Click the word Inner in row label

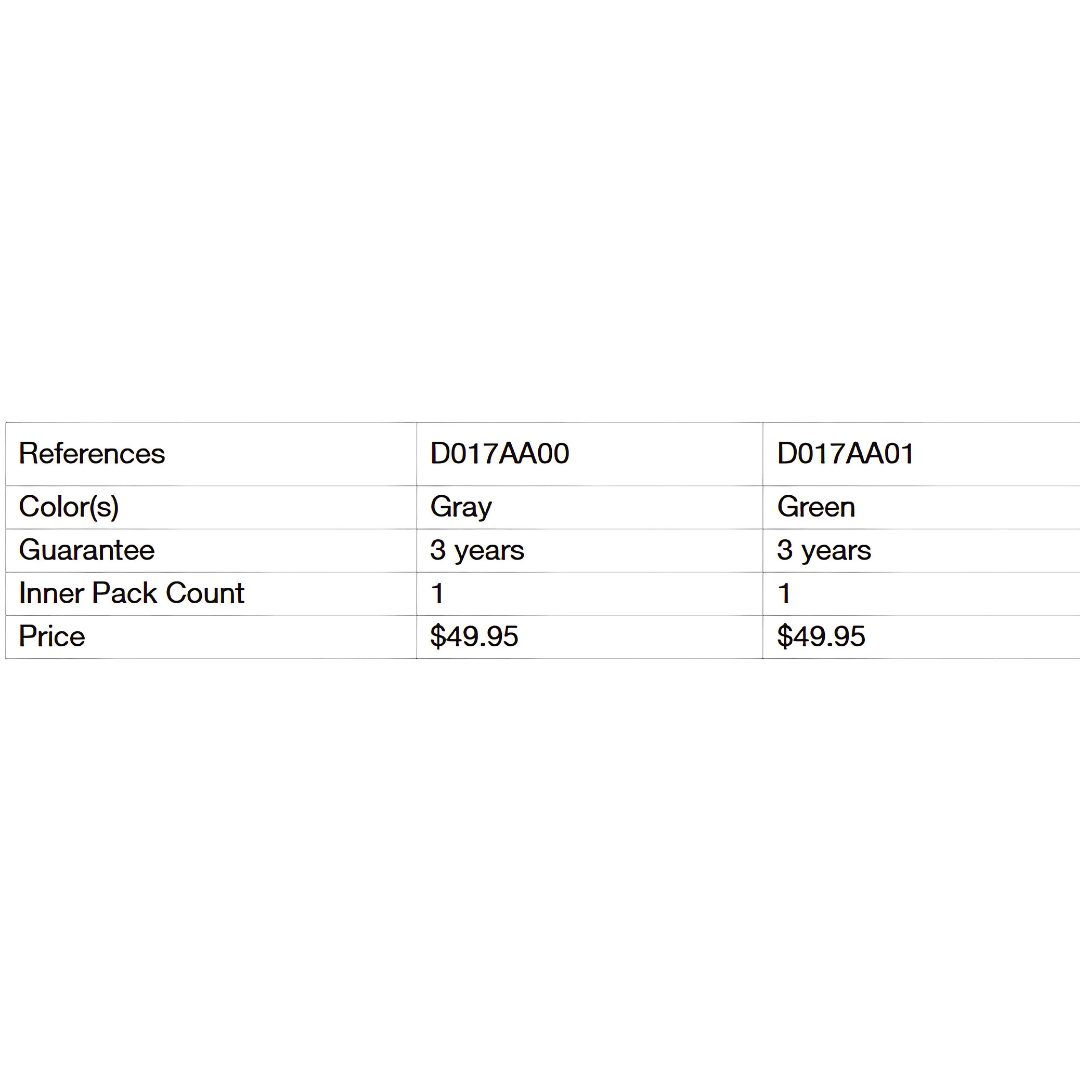pos(51,593)
